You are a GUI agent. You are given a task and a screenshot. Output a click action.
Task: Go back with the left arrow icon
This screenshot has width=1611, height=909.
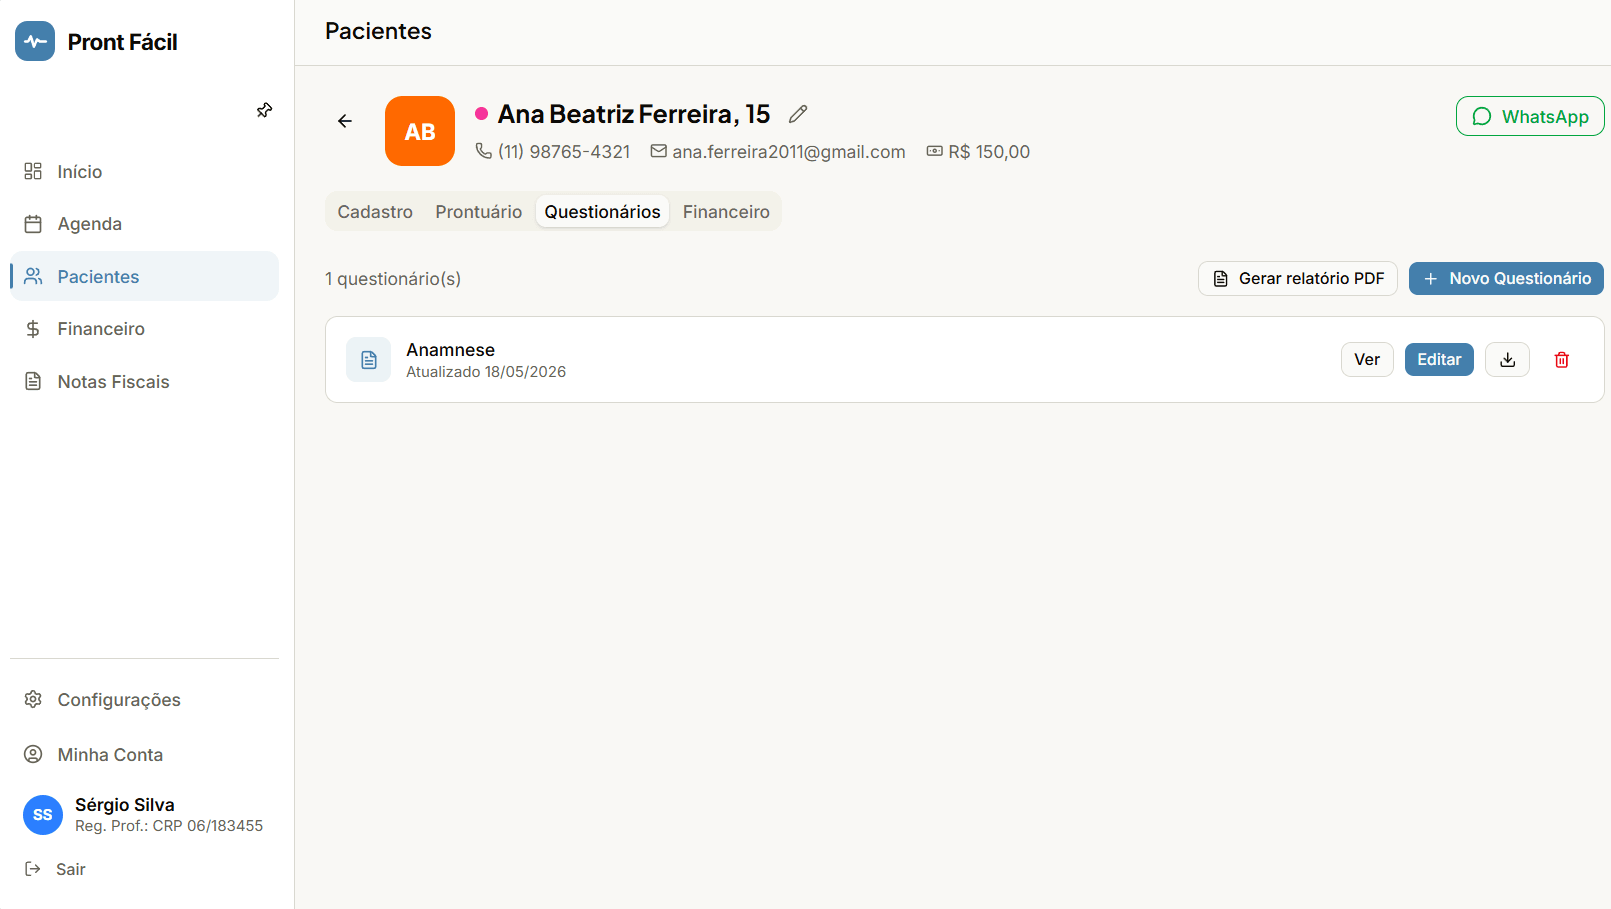[345, 121]
